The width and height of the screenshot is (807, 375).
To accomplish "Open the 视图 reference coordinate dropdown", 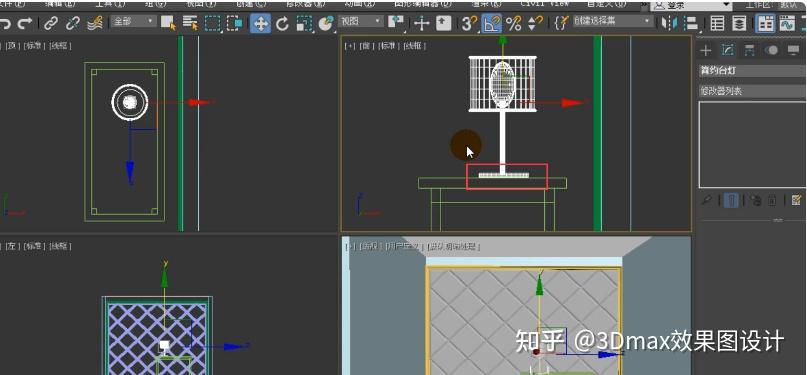I will coord(361,22).
